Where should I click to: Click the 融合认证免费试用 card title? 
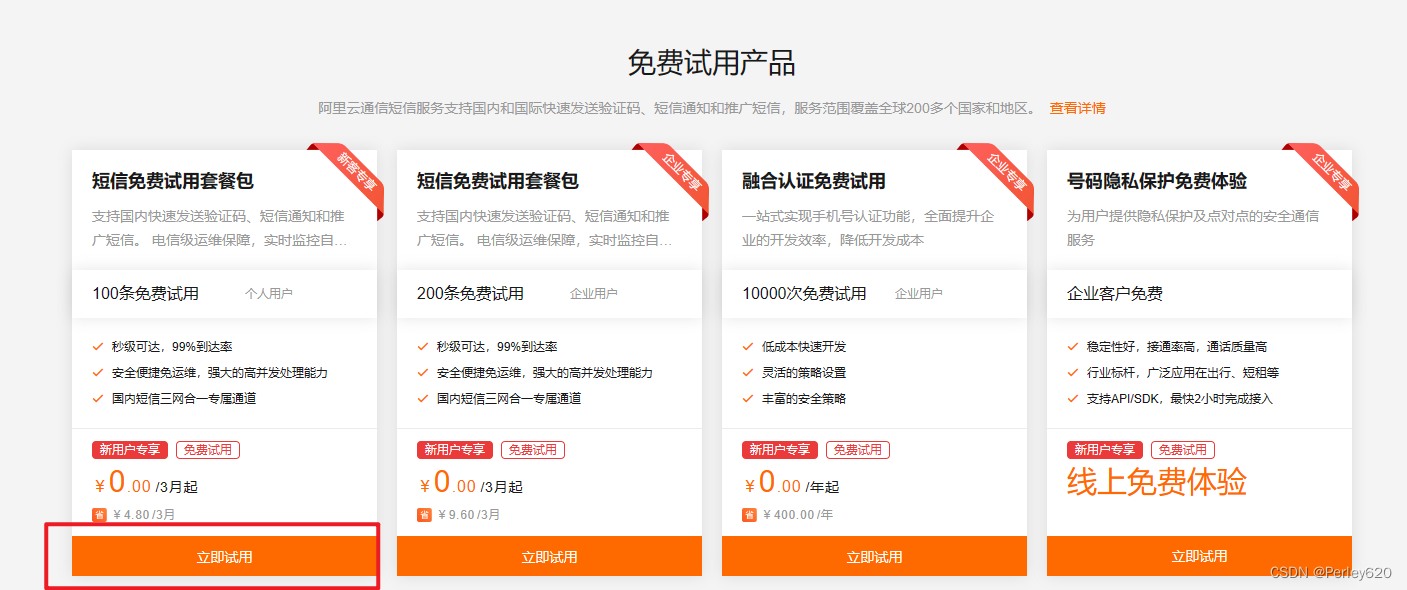[x=813, y=181]
